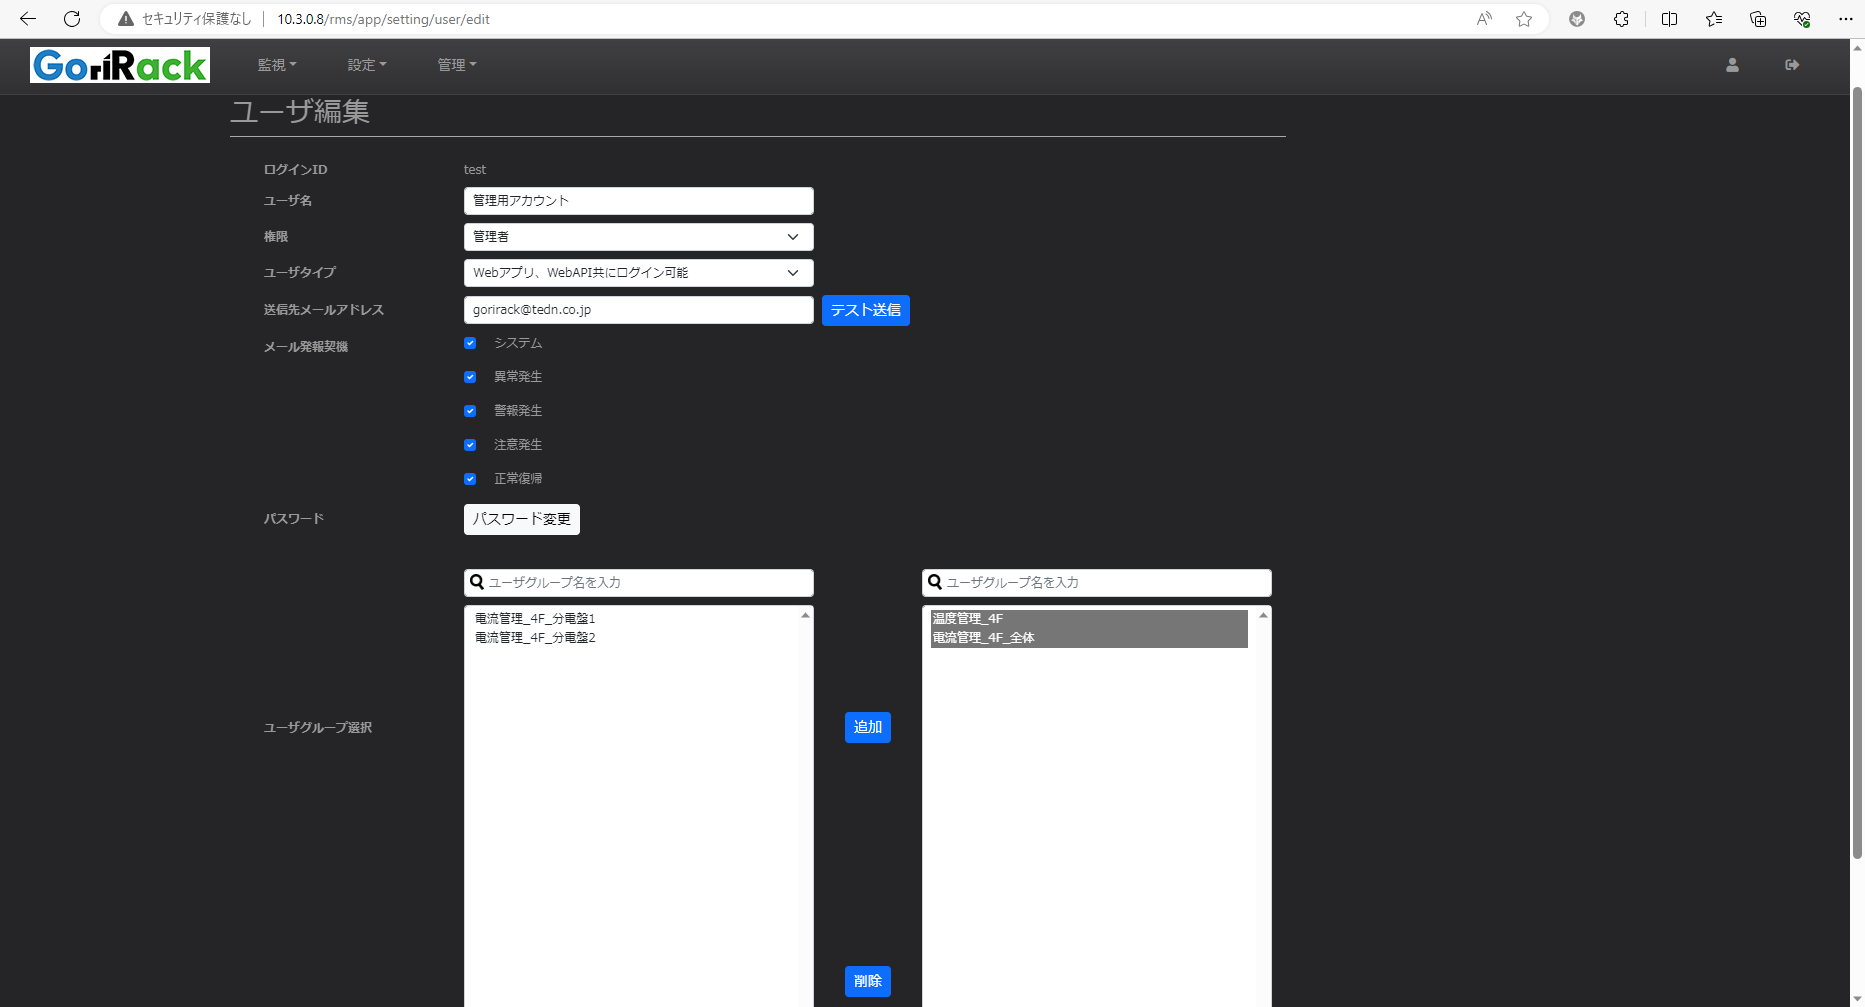Viewport: 1865px width, 1007px height.
Task: Expand the 管理 navigation menu
Action: click(x=457, y=65)
